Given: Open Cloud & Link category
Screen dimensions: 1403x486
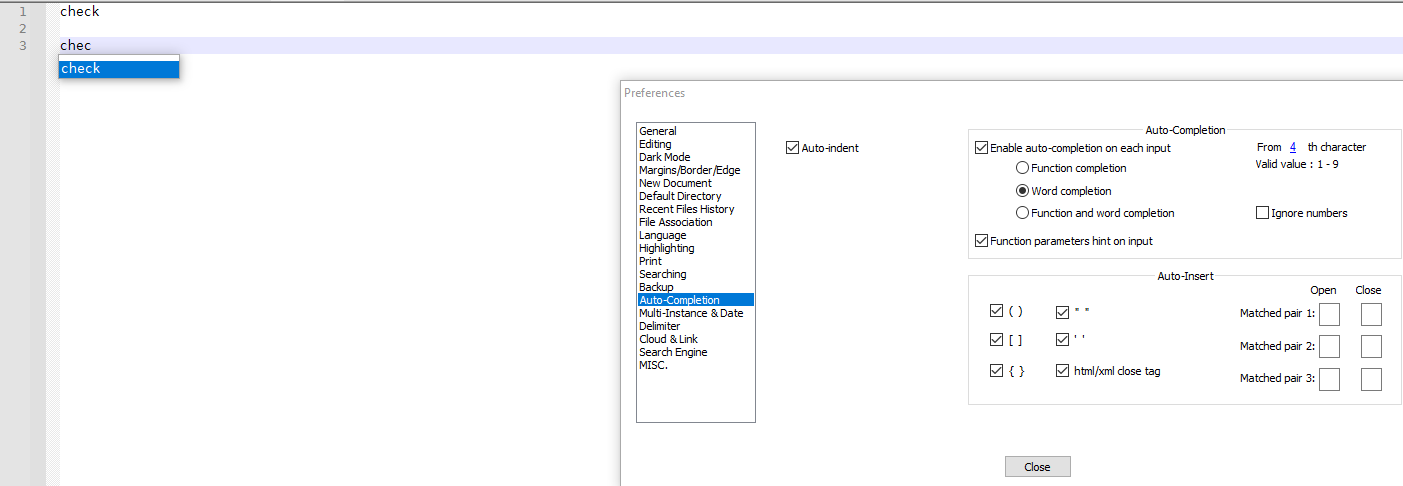Looking at the screenshot, I should [x=669, y=339].
